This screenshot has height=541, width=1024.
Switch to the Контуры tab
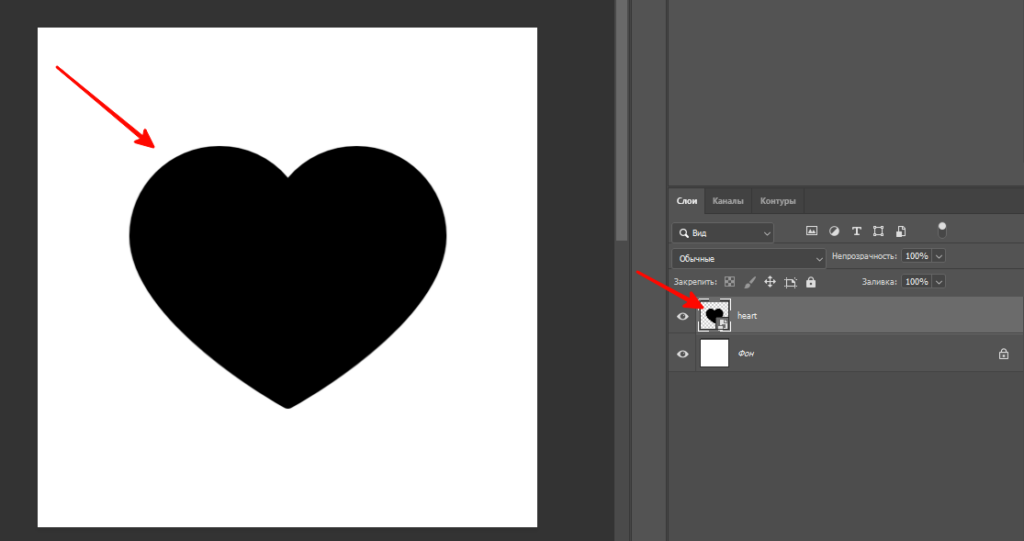(x=777, y=201)
